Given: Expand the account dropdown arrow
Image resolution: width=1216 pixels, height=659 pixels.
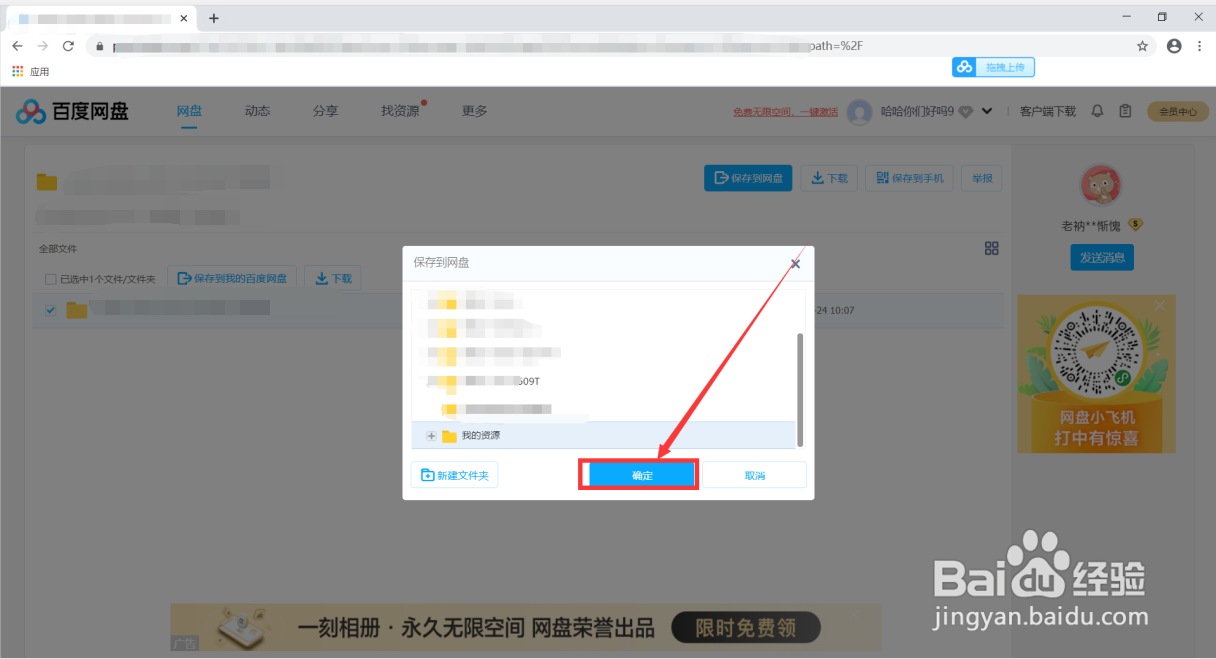Looking at the screenshot, I should click(987, 112).
